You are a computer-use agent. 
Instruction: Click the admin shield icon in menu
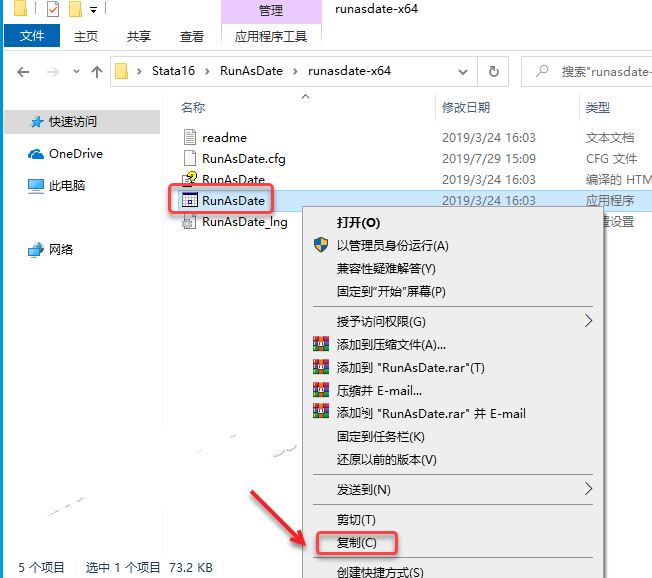(321, 245)
